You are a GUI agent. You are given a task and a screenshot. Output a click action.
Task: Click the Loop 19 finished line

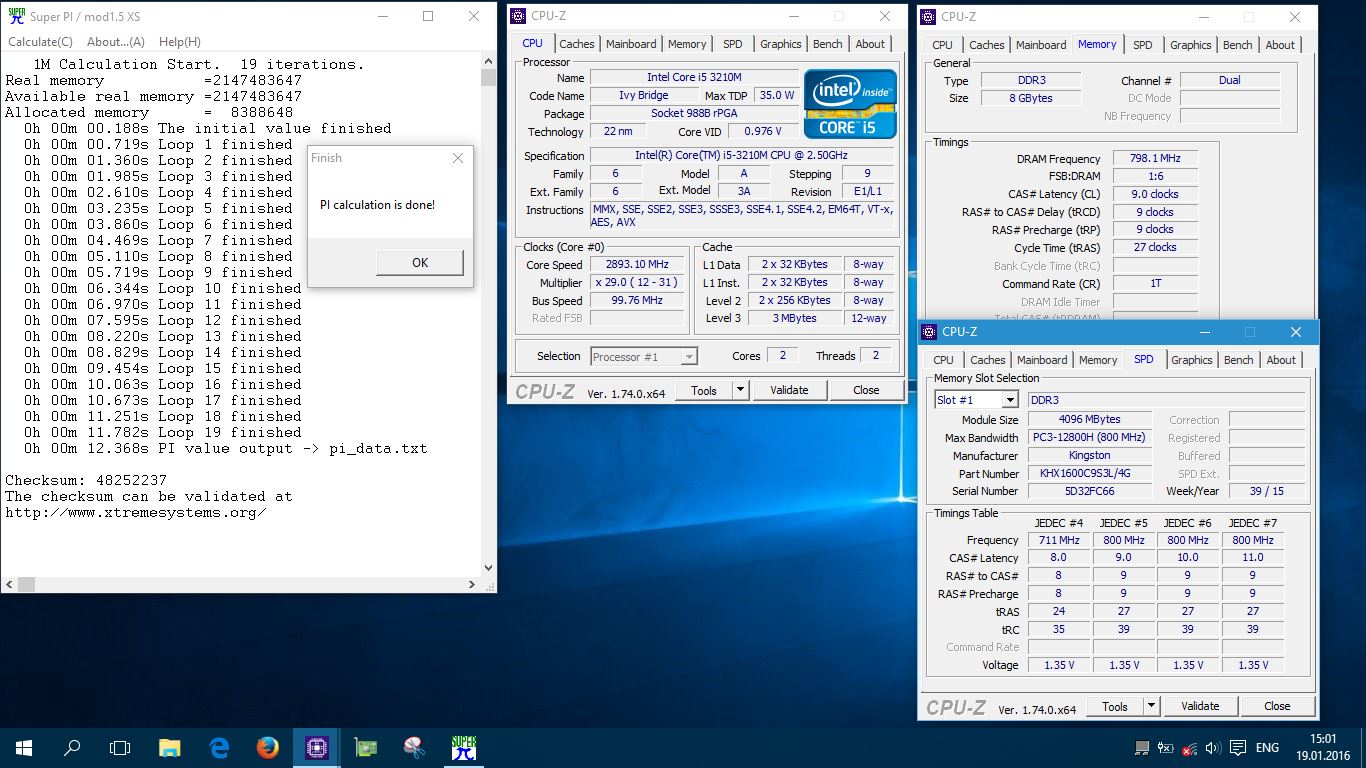coord(163,432)
